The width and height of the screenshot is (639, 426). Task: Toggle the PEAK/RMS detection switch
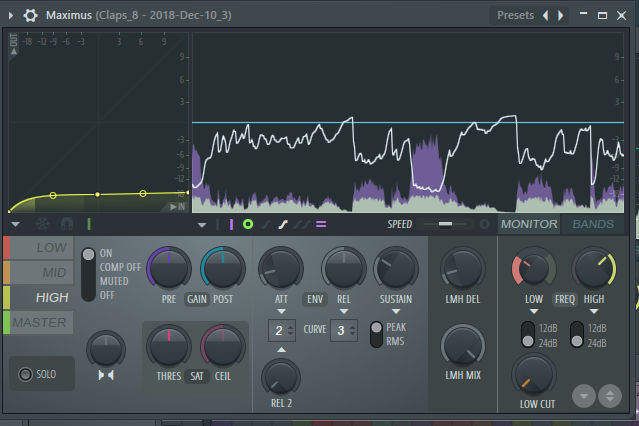pyautogui.click(x=376, y=334)
